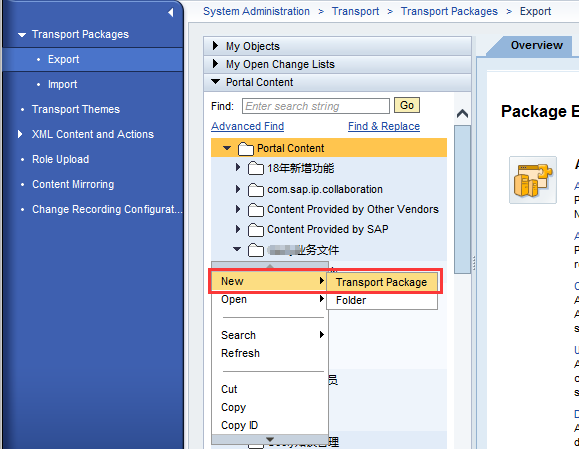Image resolution: width=579 pixels, height=449 pixels.
Task: Click the Find search string field
Action: click(316, 106)
